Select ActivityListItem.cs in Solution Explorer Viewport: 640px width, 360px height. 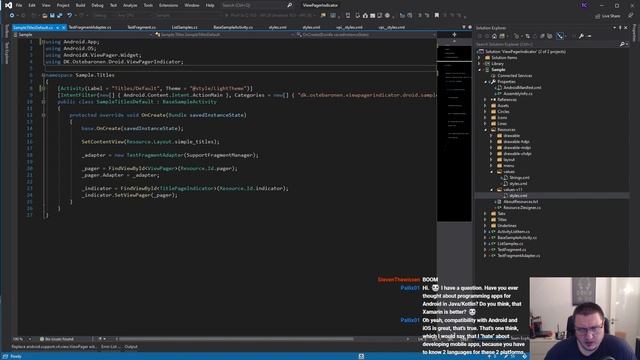coord(513,232)
